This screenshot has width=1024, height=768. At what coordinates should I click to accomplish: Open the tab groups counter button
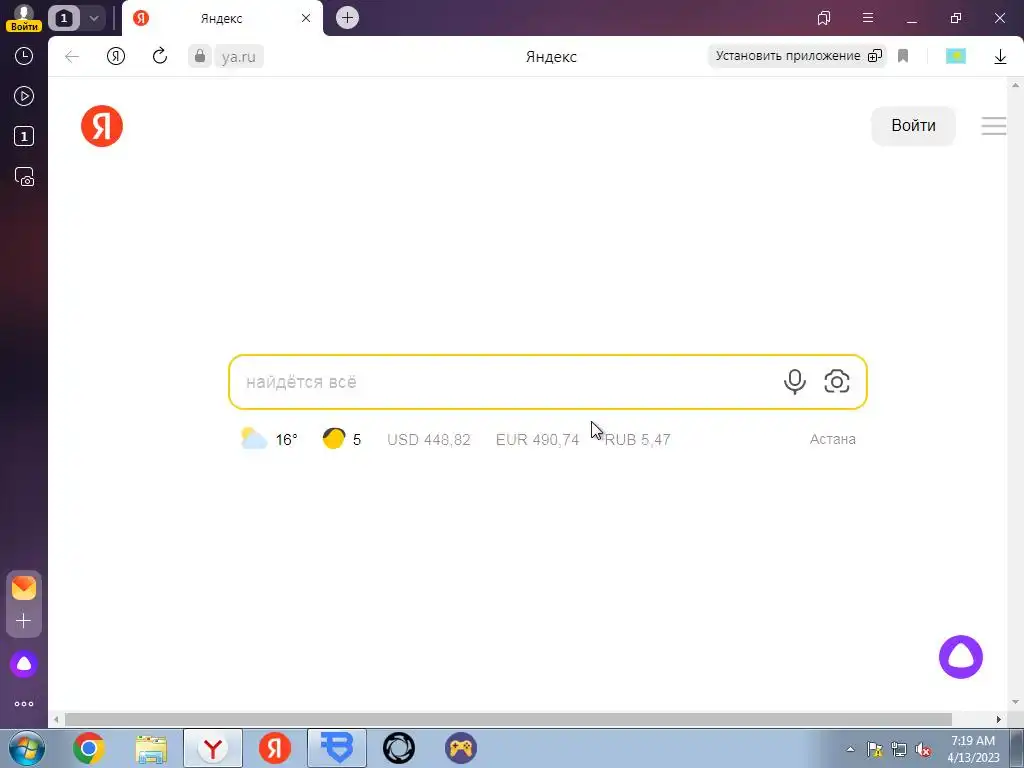64,18
